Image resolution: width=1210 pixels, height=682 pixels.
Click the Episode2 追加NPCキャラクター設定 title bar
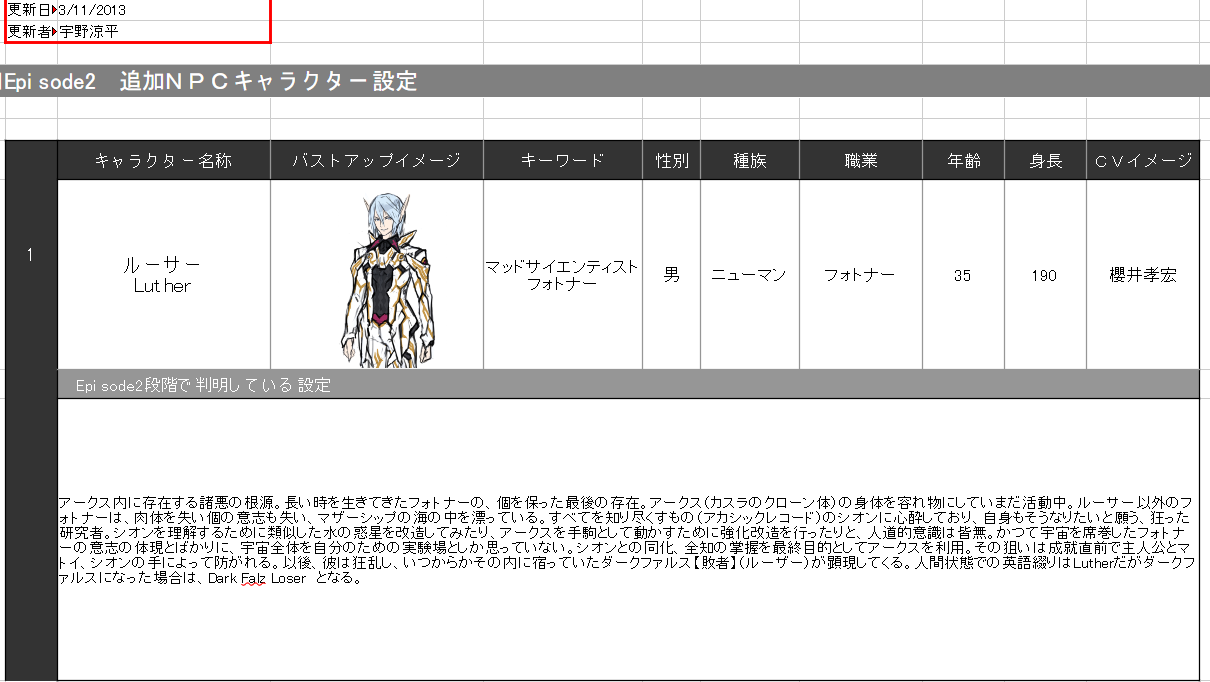click(x=605, y=81)
